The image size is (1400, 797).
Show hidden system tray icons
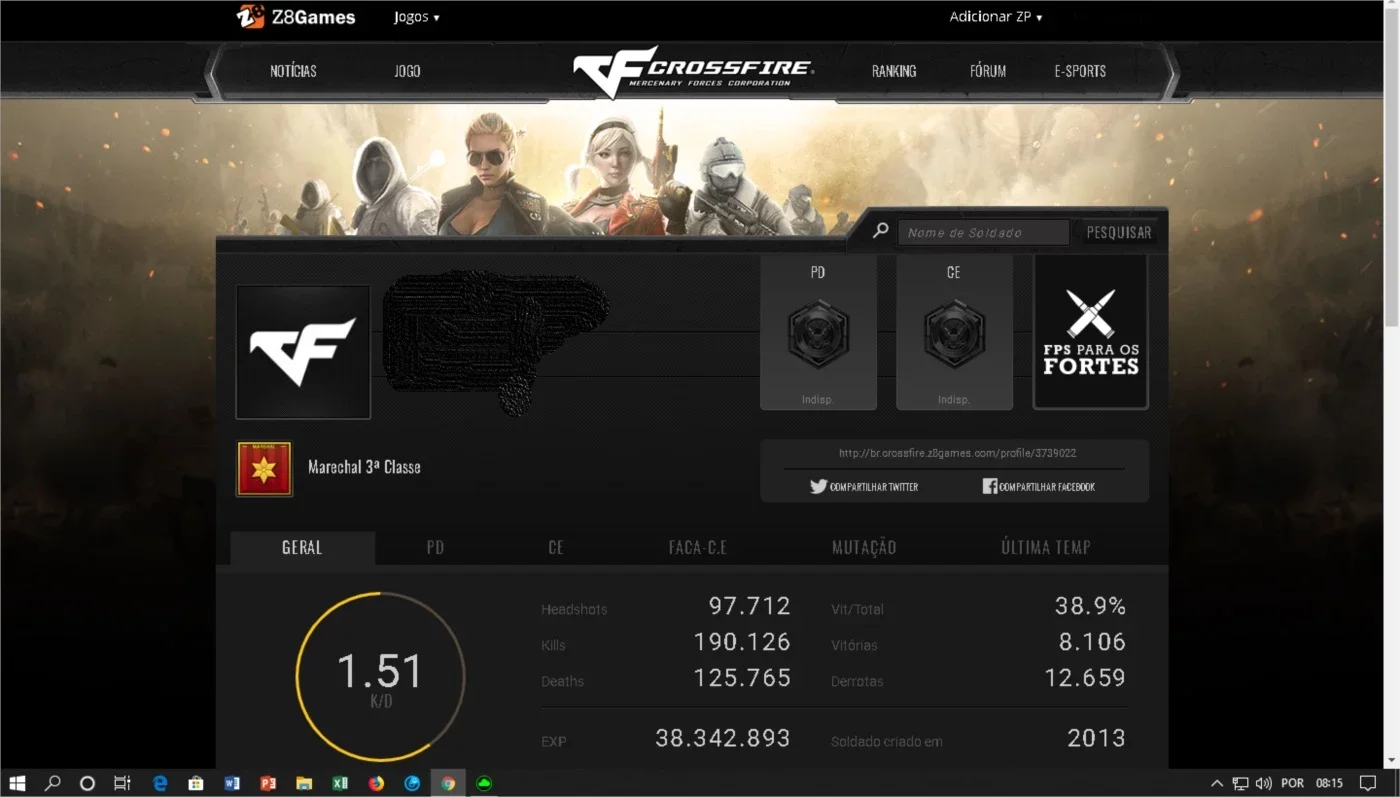[1217, 783]
